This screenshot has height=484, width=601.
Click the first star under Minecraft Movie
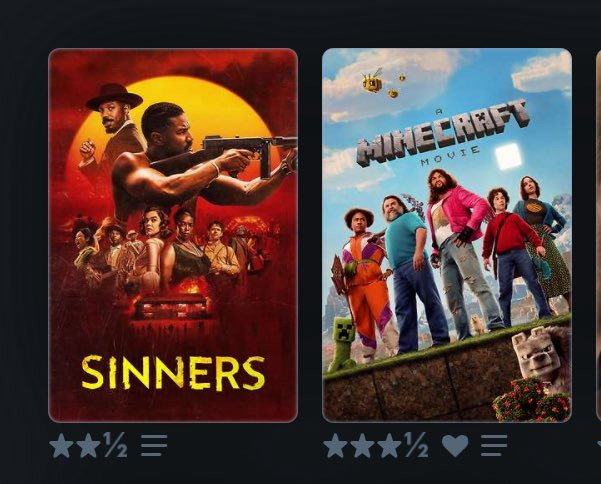click(335, 445)
